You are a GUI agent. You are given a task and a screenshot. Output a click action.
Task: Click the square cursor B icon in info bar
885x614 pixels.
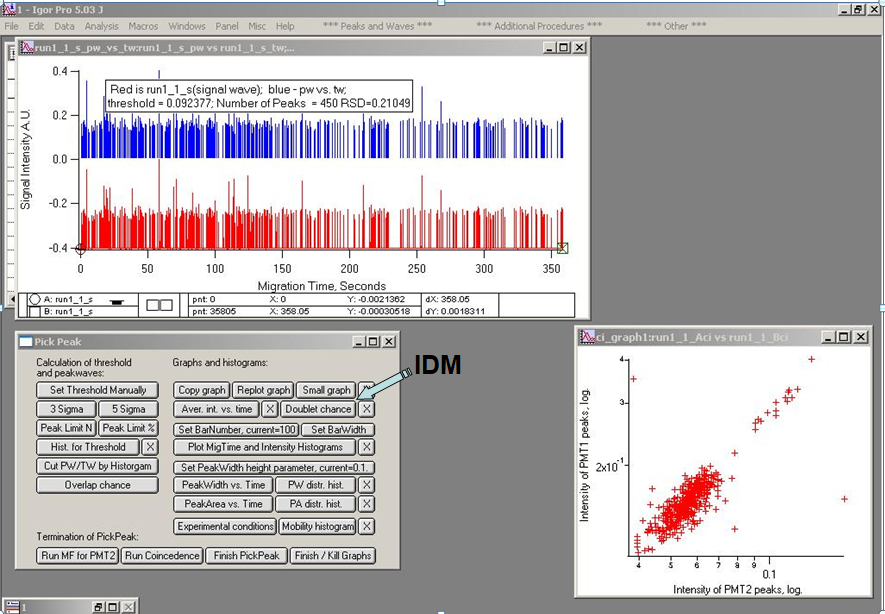point(35,312)
